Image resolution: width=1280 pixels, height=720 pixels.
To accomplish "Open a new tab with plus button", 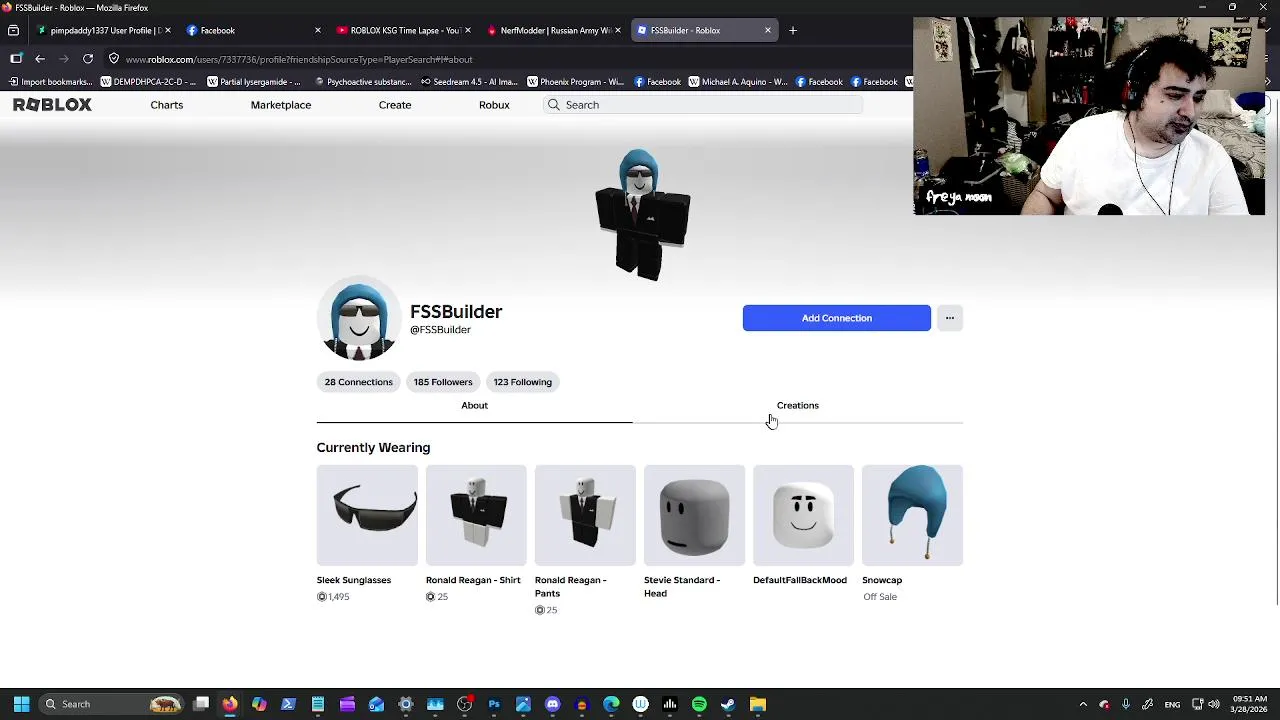I will 792,30.
